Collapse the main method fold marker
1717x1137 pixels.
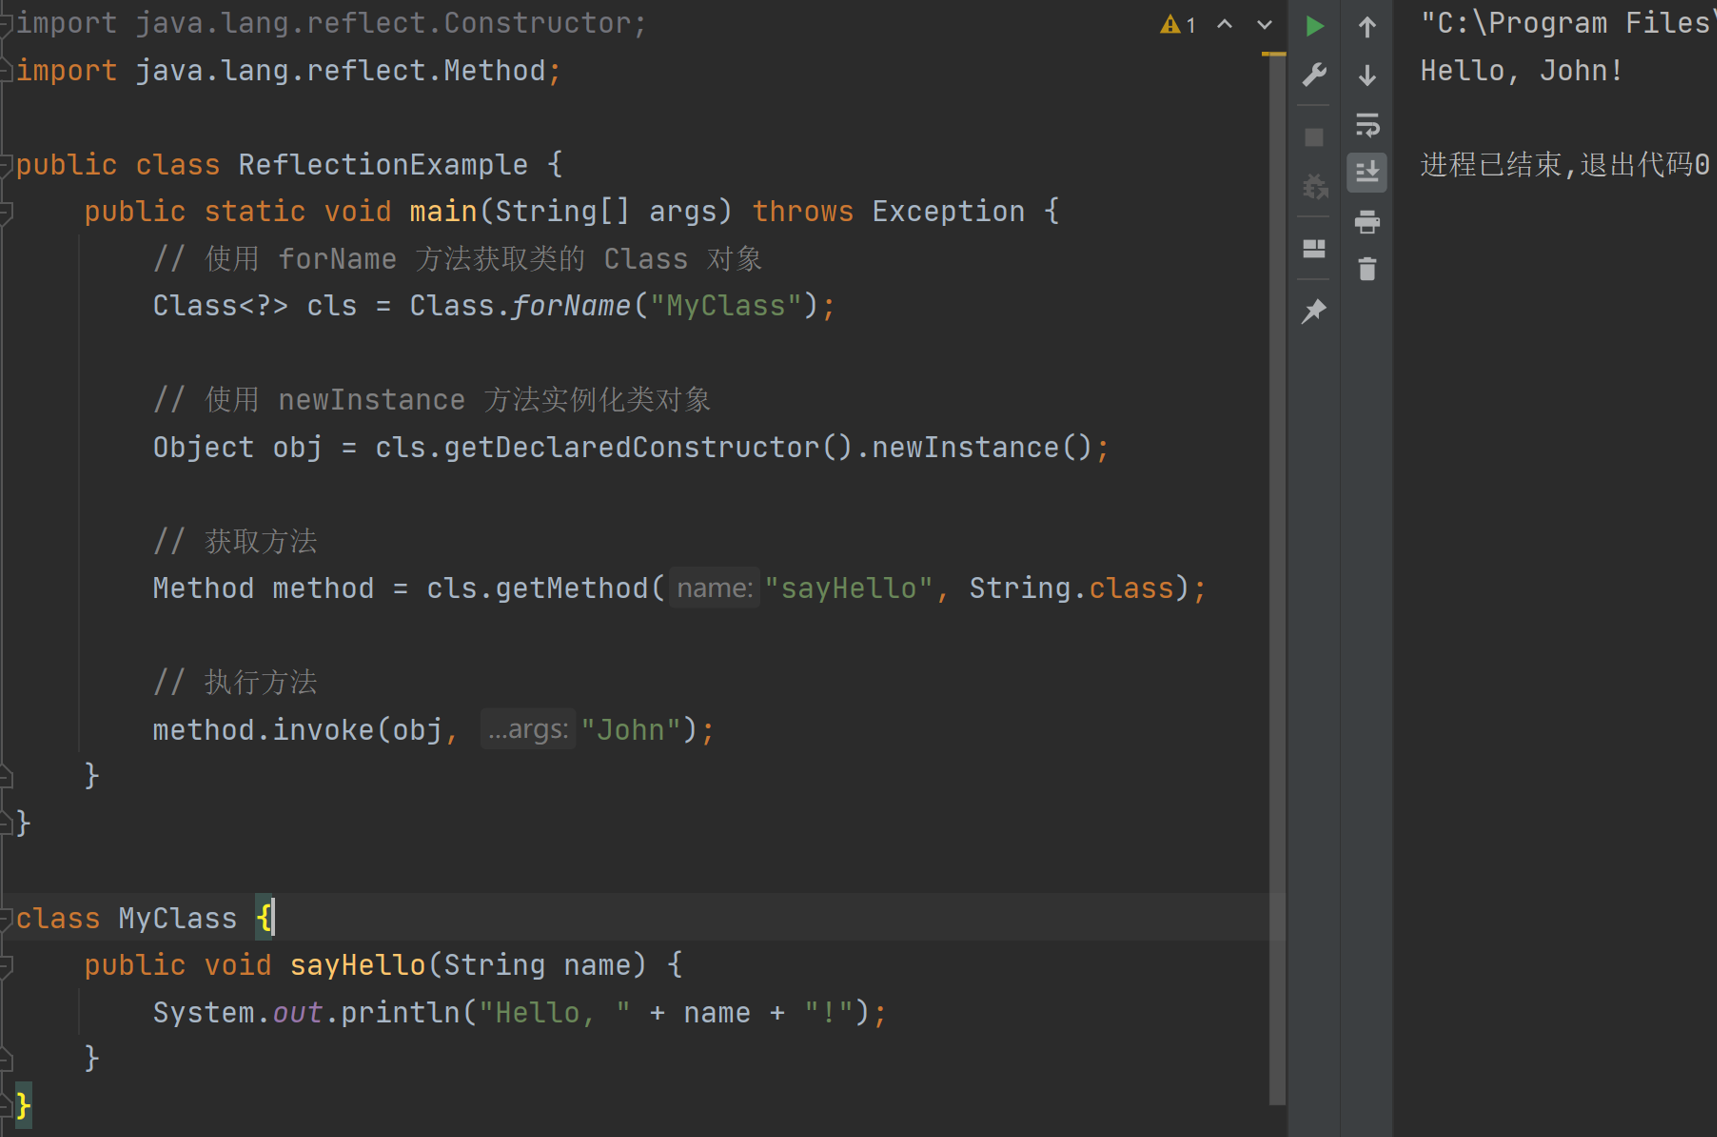[6, 212]
